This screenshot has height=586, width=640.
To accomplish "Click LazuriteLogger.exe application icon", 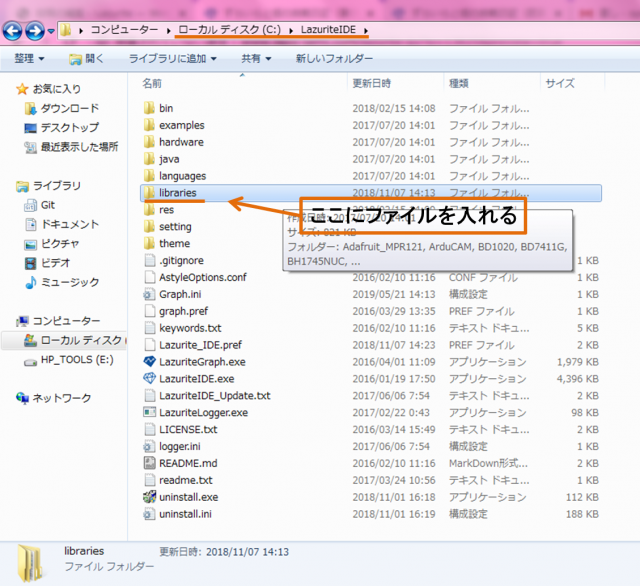I will (149, 413).
